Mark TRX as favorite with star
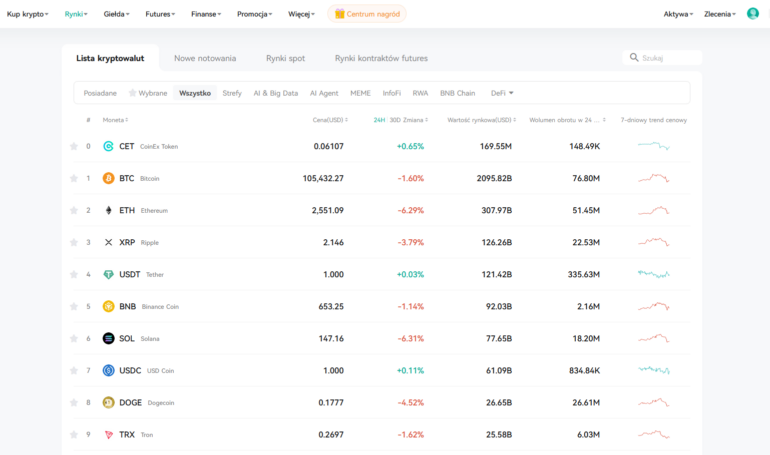 [x=73, y=434]
